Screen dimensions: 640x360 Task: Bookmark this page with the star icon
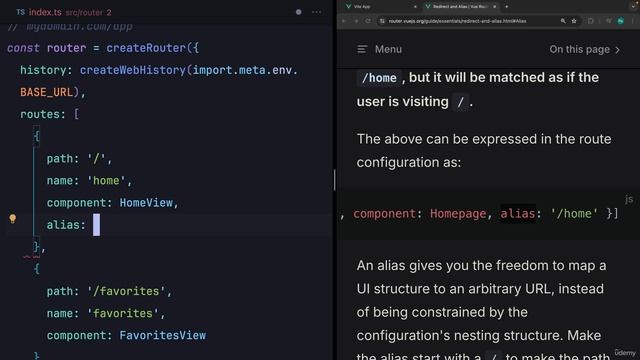574,21
